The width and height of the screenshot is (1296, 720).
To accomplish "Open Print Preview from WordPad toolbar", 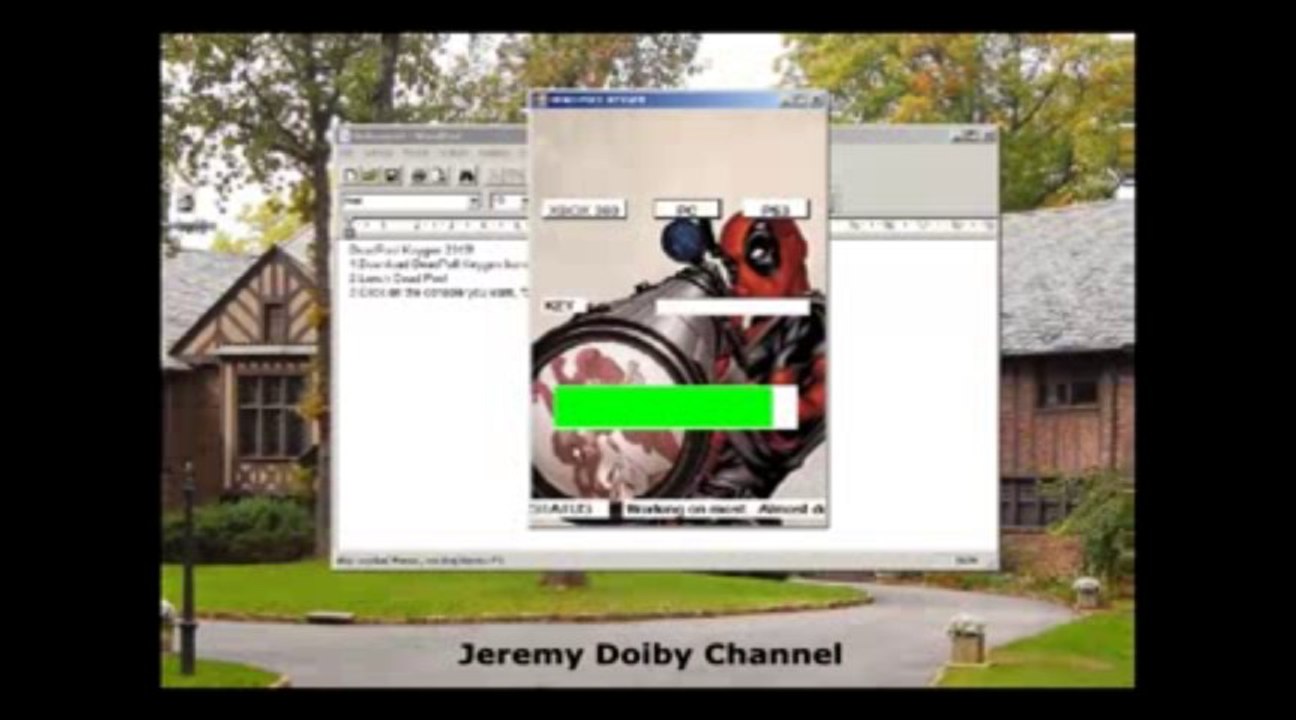I will point(439,176).
